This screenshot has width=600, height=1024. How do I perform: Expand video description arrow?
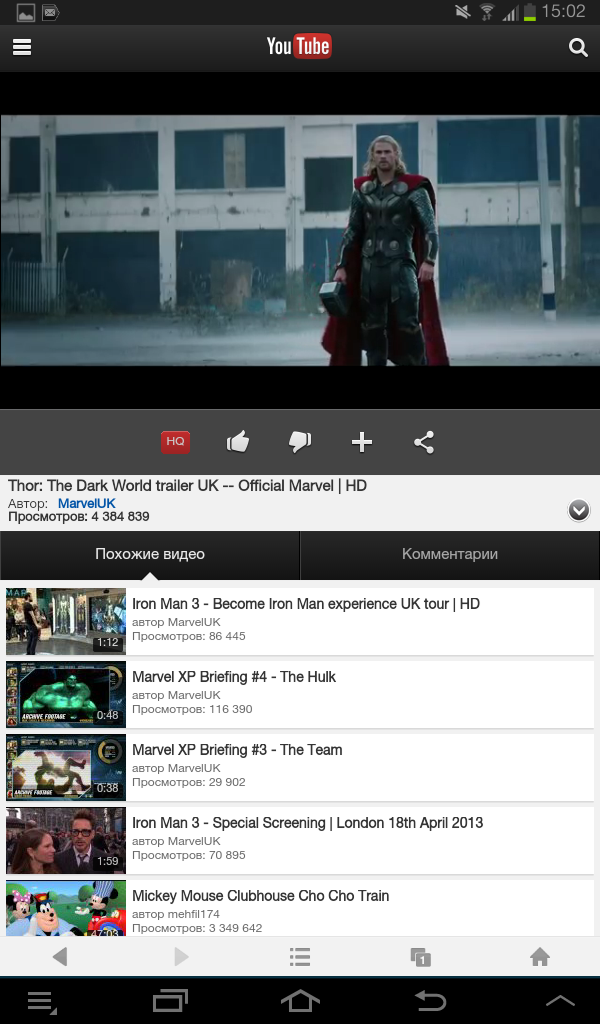[578, 510]
